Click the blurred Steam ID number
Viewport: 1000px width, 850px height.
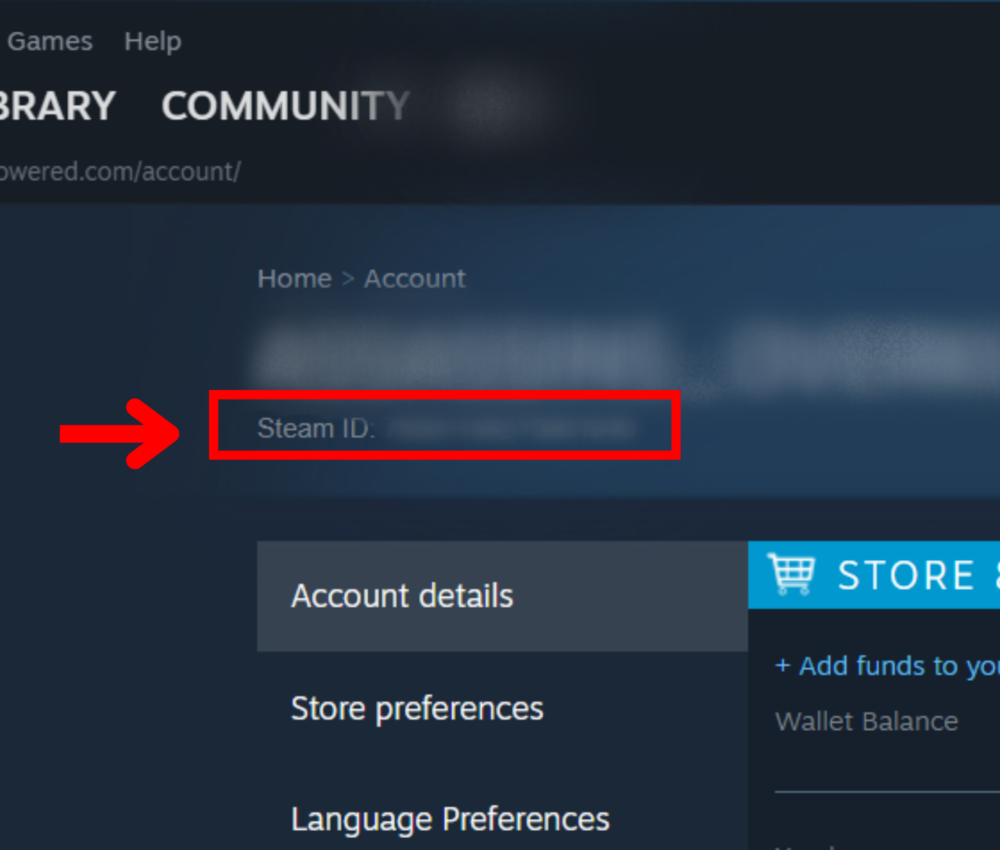coord(511,429)
